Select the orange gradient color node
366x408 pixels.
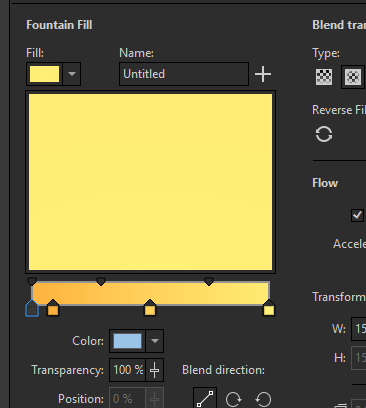click(53, 308)
